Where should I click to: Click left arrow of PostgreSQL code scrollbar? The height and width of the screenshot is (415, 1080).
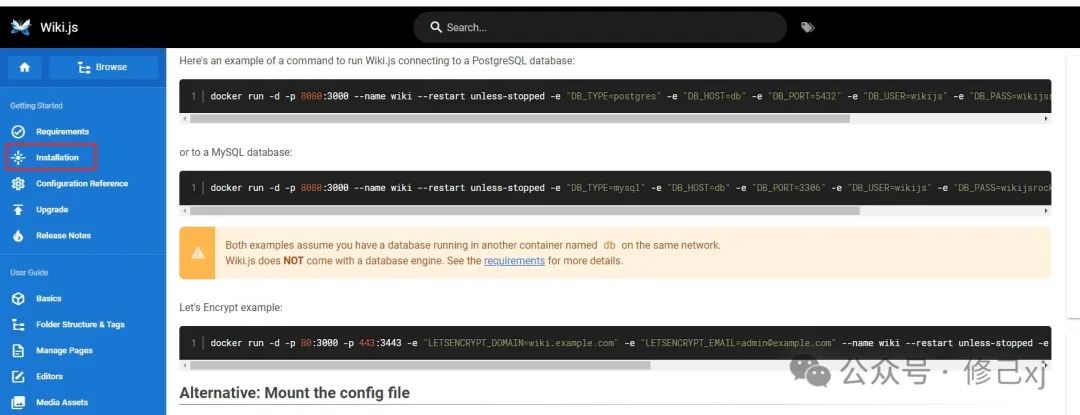pyautogui.click(x=184, y=118)
